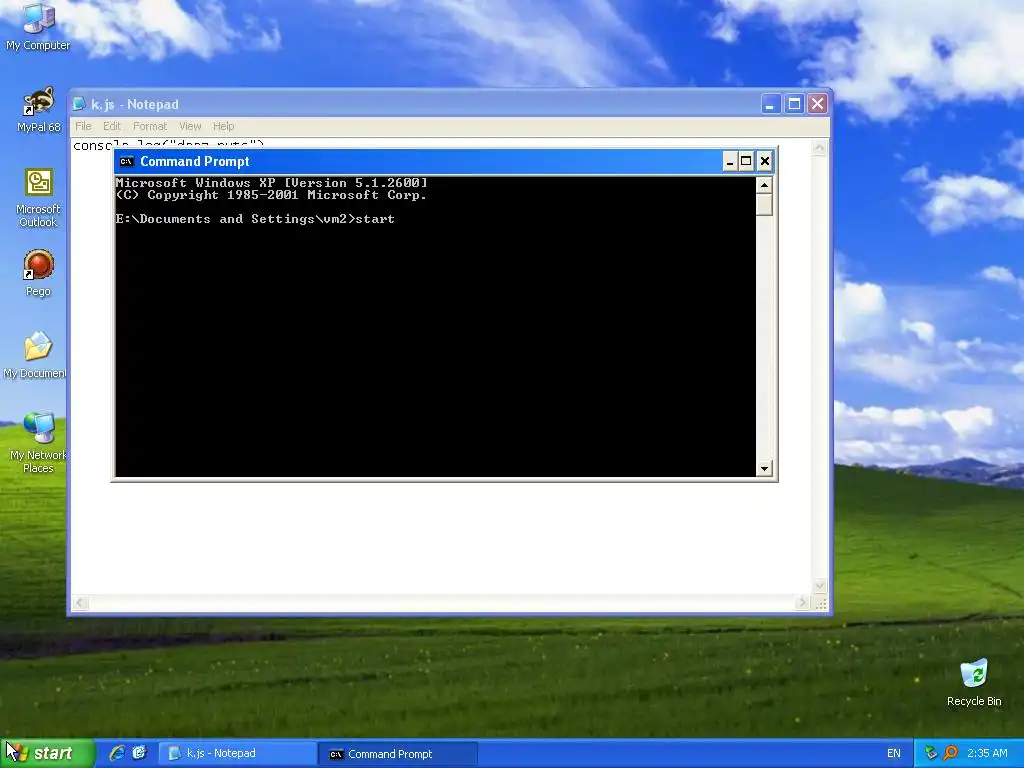The width and height of the screenshot is (1024, 768).
Task: Click the Notepad title bar icon
Action: (79, 104)
